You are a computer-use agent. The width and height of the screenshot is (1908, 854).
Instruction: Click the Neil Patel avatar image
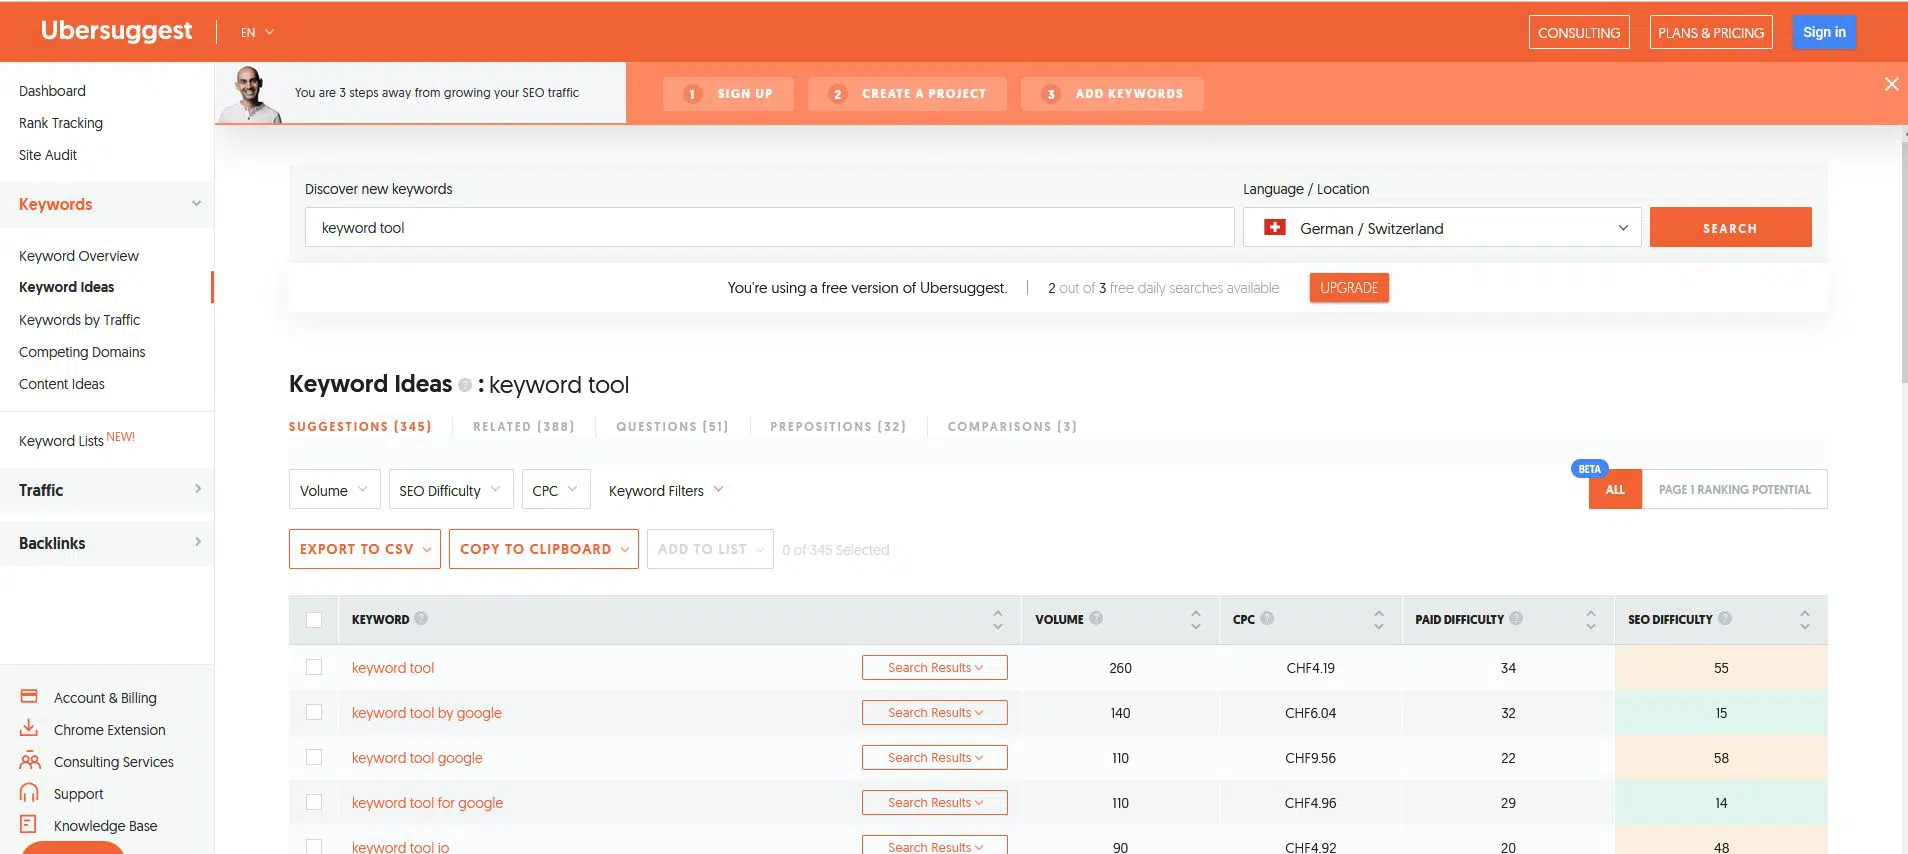(250, 94)
